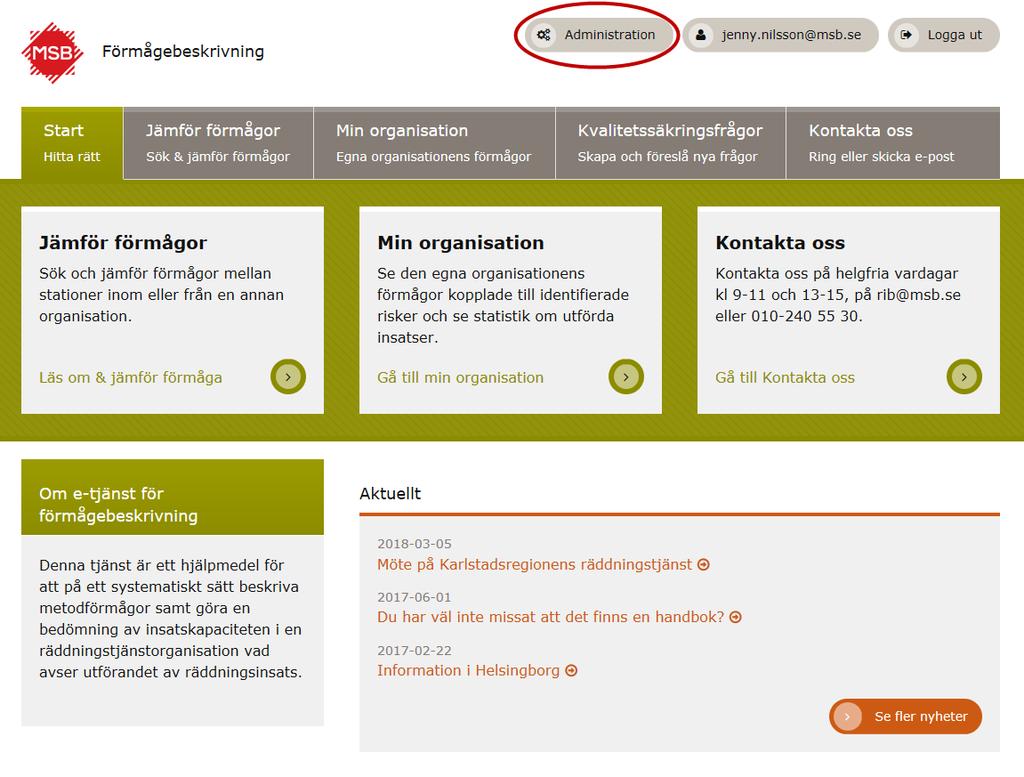This screenshot has width=1024, height=777.
Task: Click the Kontakta oss på helgfria vardagar text
Action: point(838,294)
